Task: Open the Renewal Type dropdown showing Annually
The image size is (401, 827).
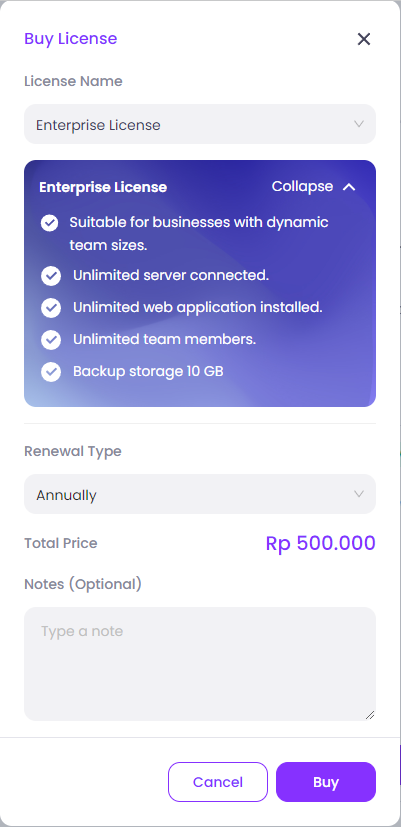Action: click(x=200, y=494)
